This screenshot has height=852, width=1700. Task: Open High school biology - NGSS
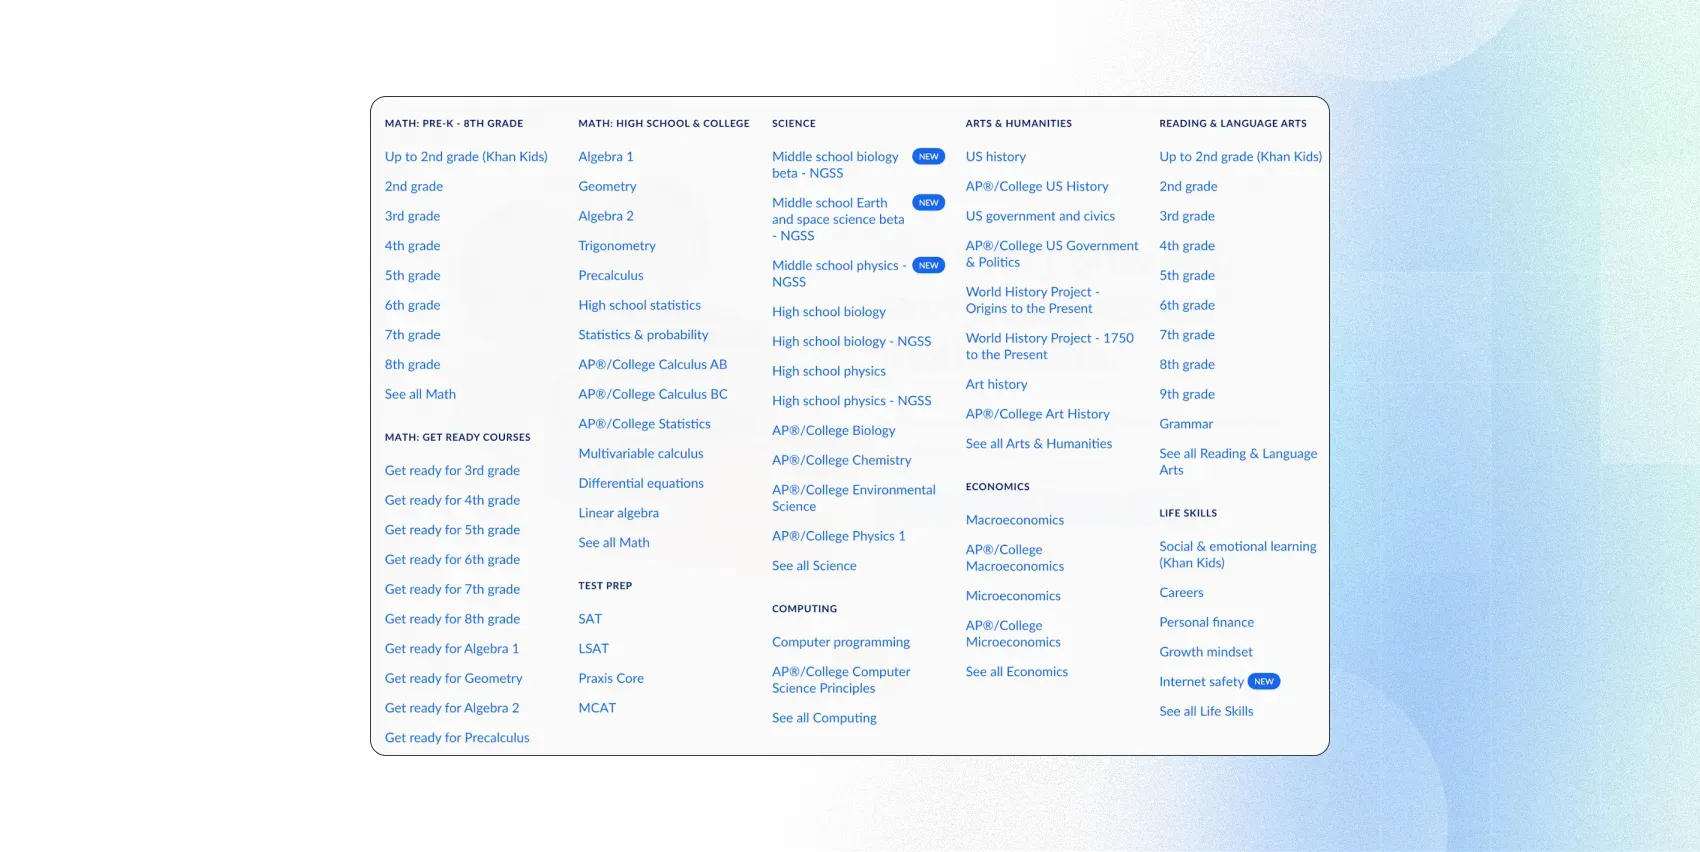[x=851, y=342]
